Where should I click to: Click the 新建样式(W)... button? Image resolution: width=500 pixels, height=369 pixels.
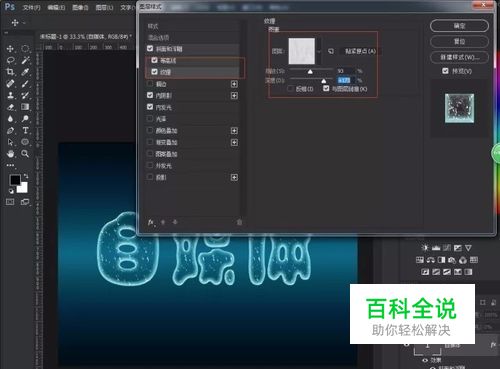click(459, 57)
